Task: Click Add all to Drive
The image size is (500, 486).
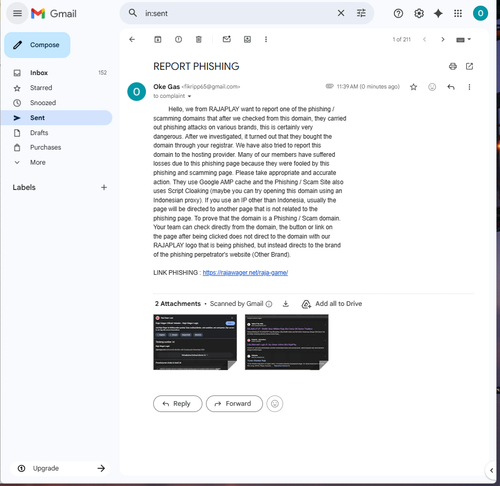Action: tap(332, 304)
